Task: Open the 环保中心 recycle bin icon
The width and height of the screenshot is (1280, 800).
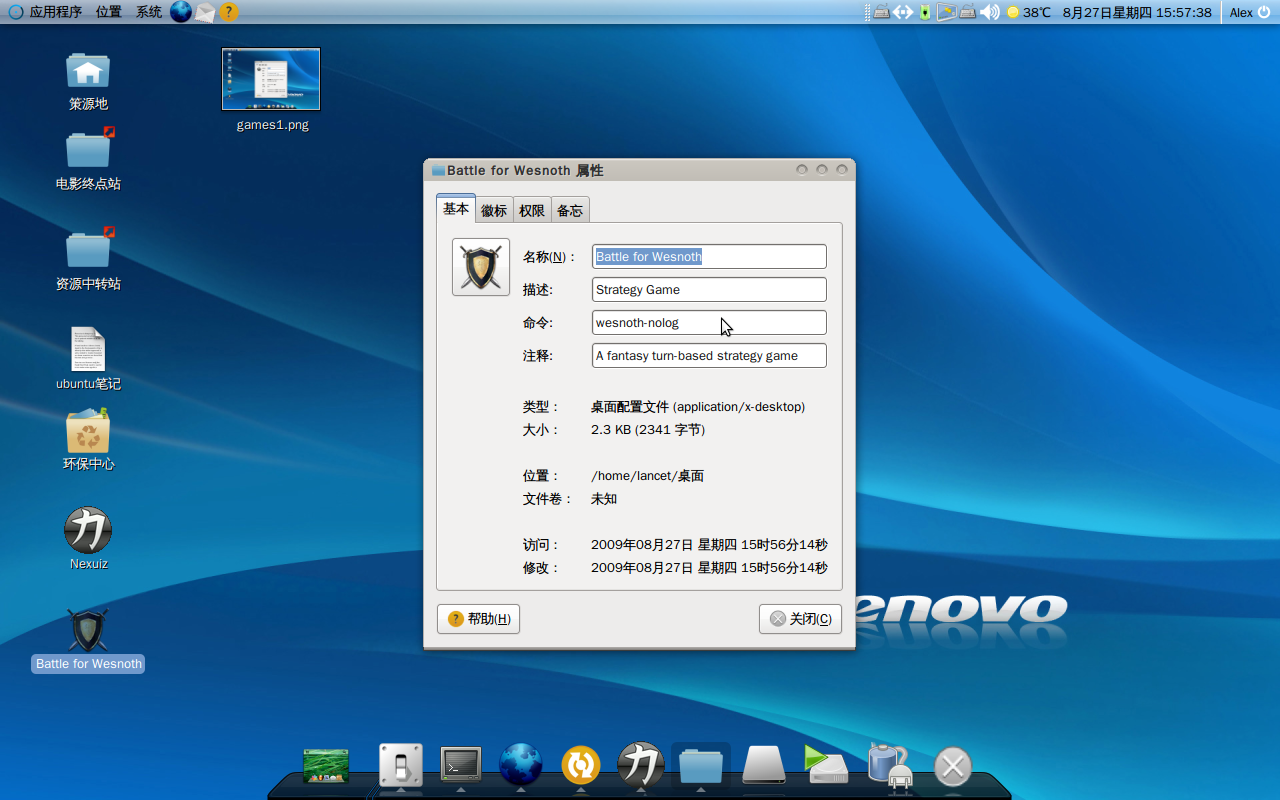Action: 88,430
